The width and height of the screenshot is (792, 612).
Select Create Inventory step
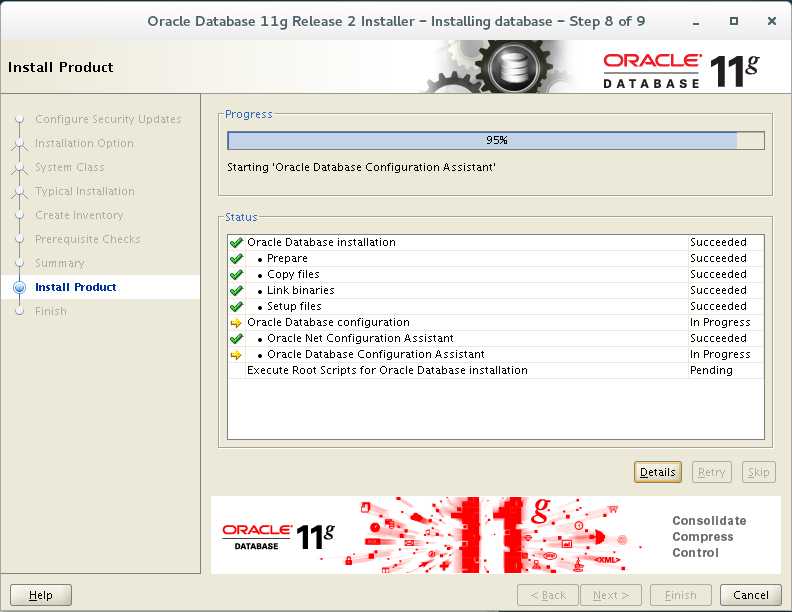(x=79, y=215)
